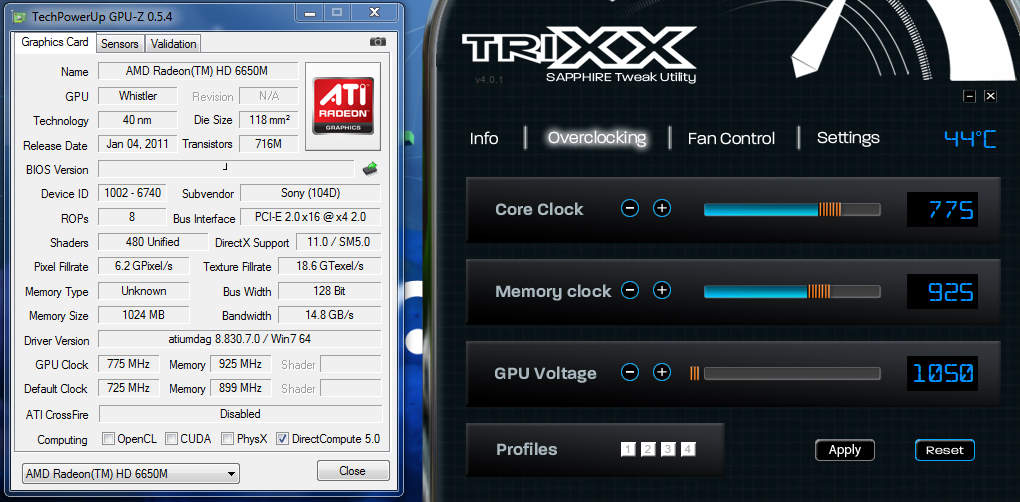Click the GPU field showing Whistler

click(138, 96)
